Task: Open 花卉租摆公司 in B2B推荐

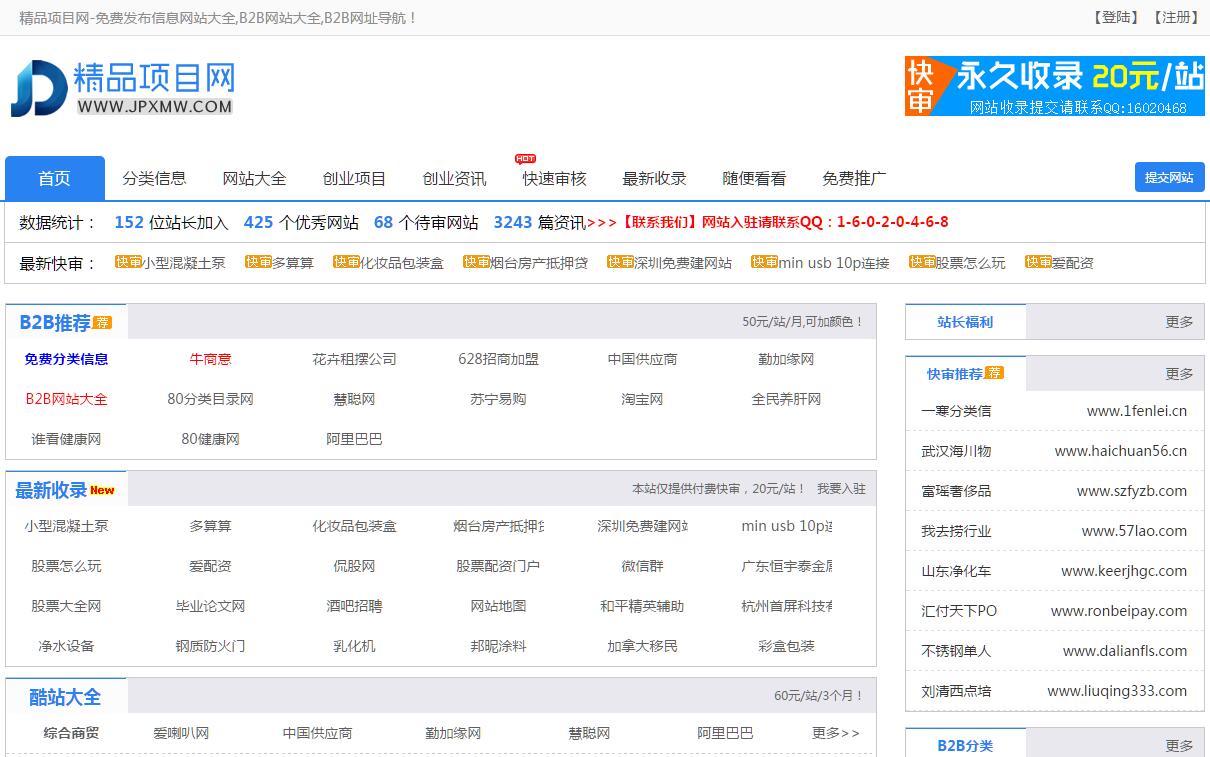Action: (x=354, y=359)
